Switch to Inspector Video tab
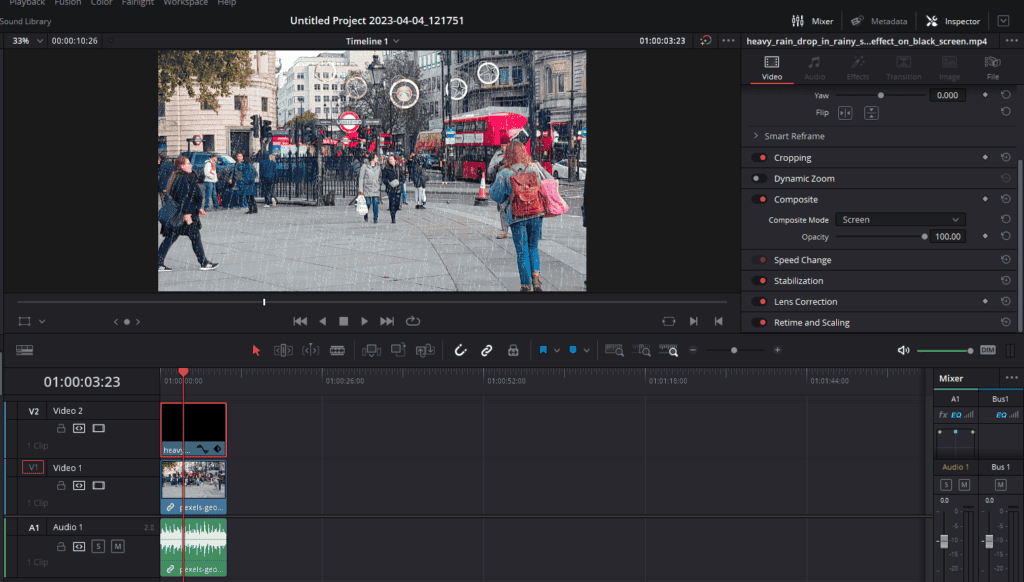Screen dimensions: 1024x582 click(771, 68)
